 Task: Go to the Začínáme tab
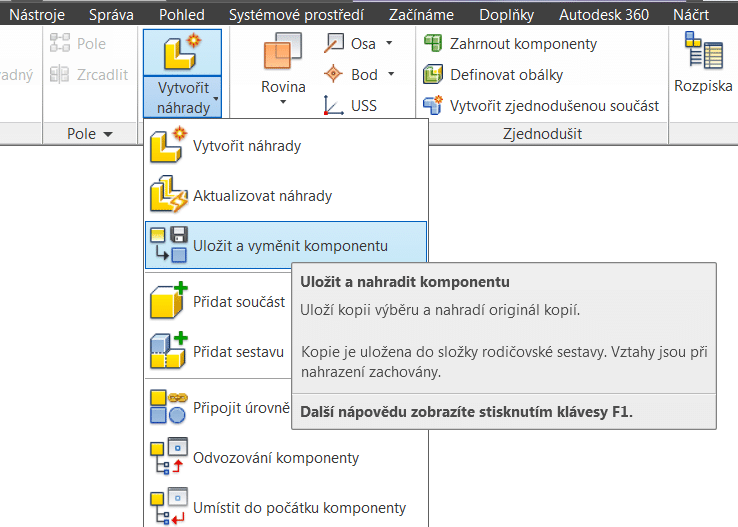pyautogui.click(x=421, y=15)
